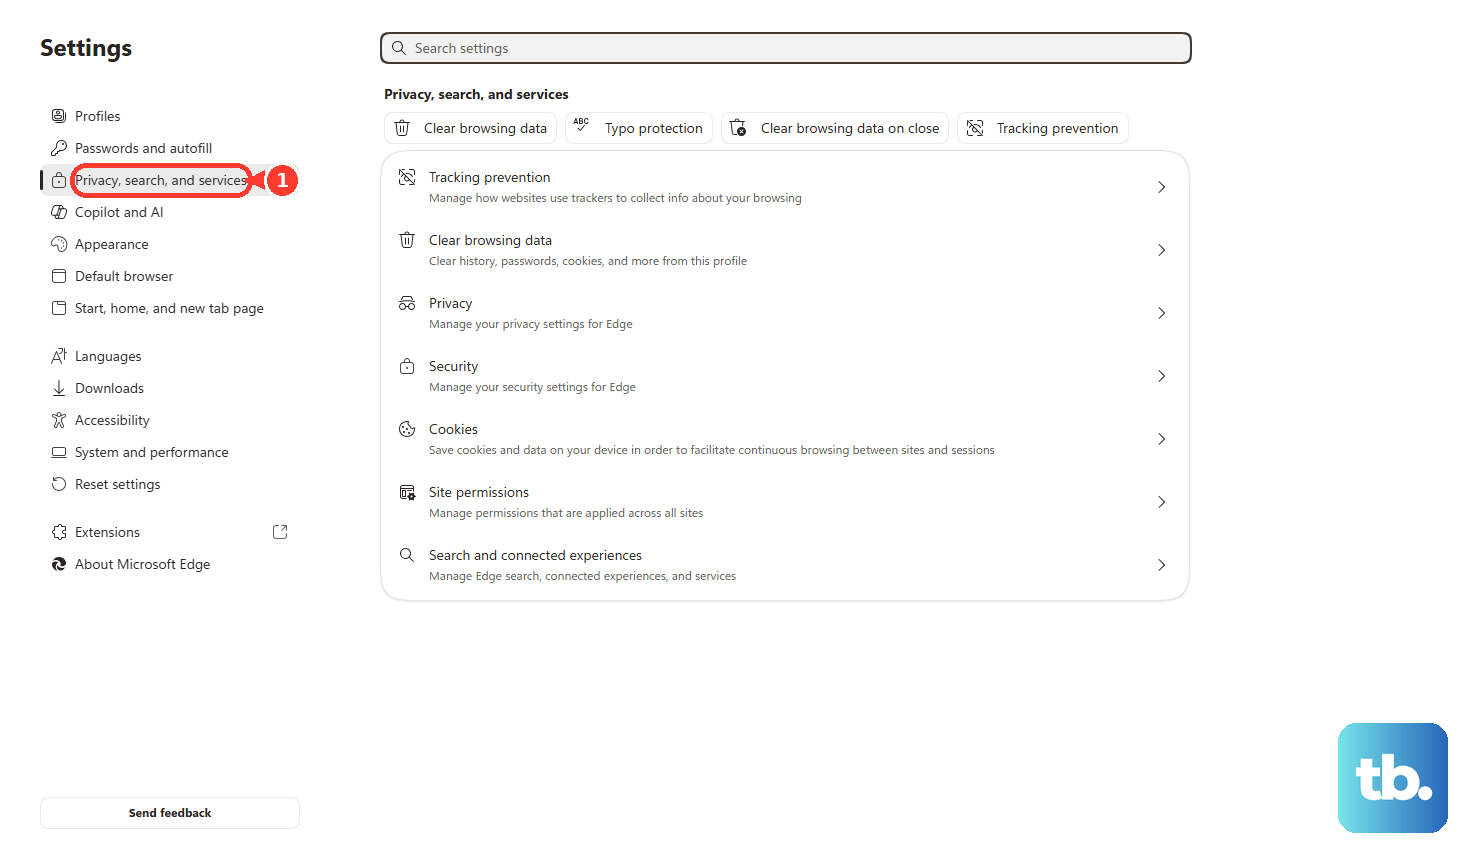This screenshot has height=861, width=1476.
Task: Click the Accessibility figure icon
Action: pyautogui.click(x=59, y=420)
